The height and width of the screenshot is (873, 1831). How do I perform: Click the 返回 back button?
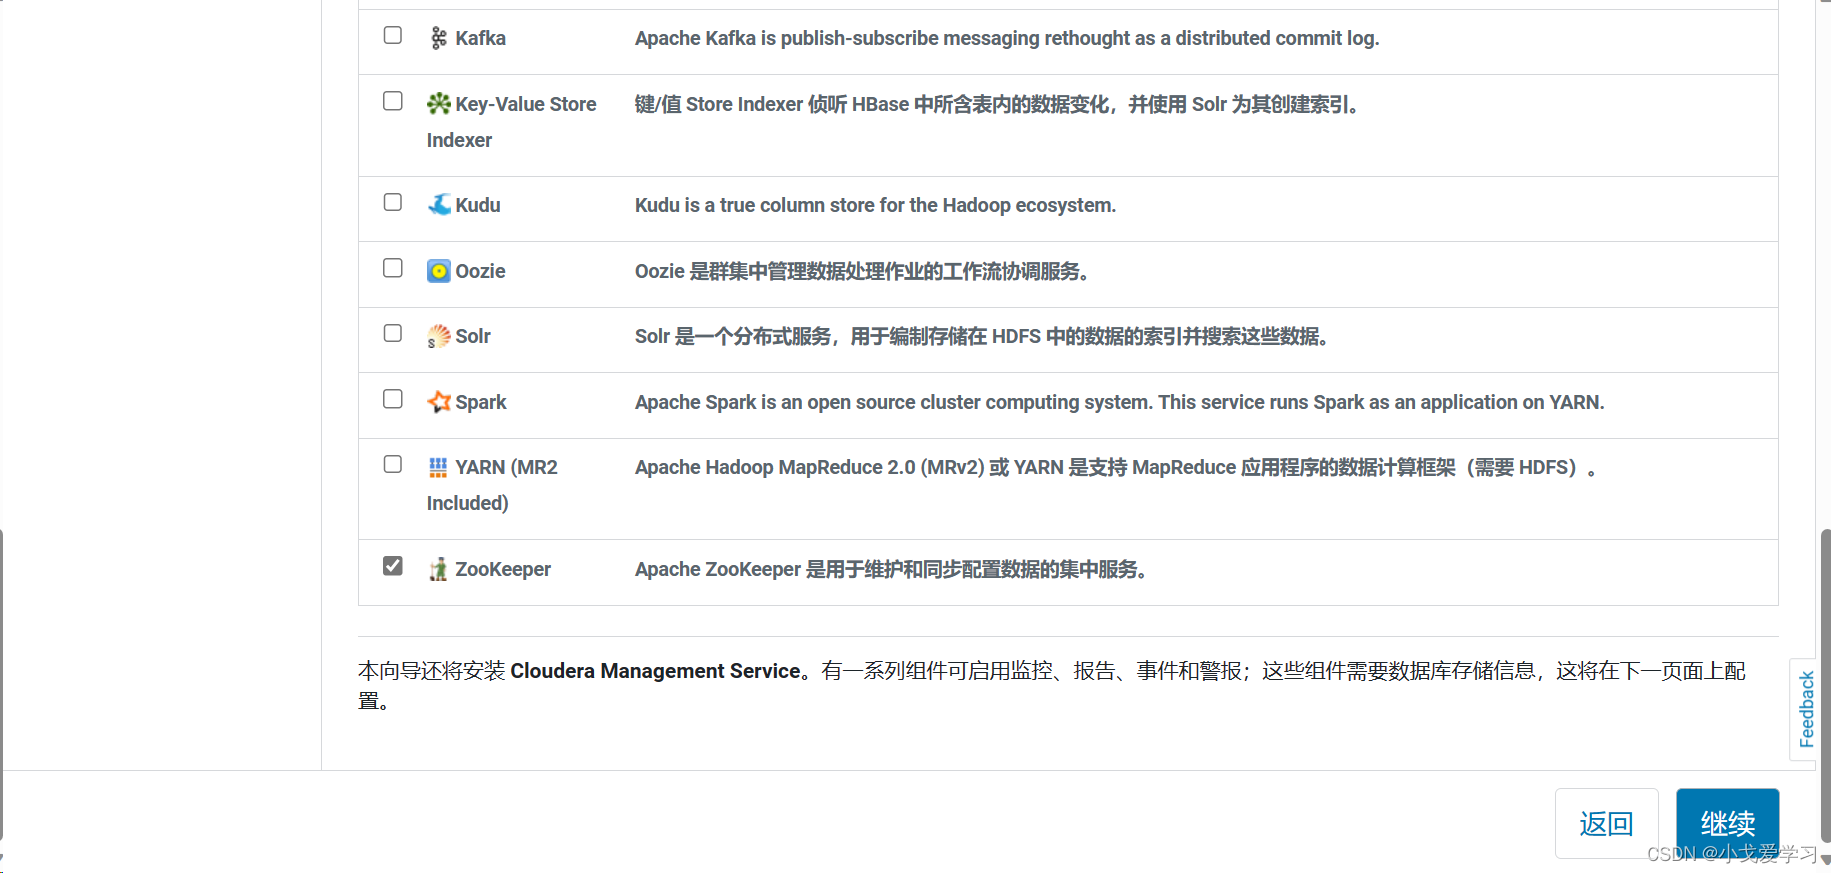point(1606,823)
